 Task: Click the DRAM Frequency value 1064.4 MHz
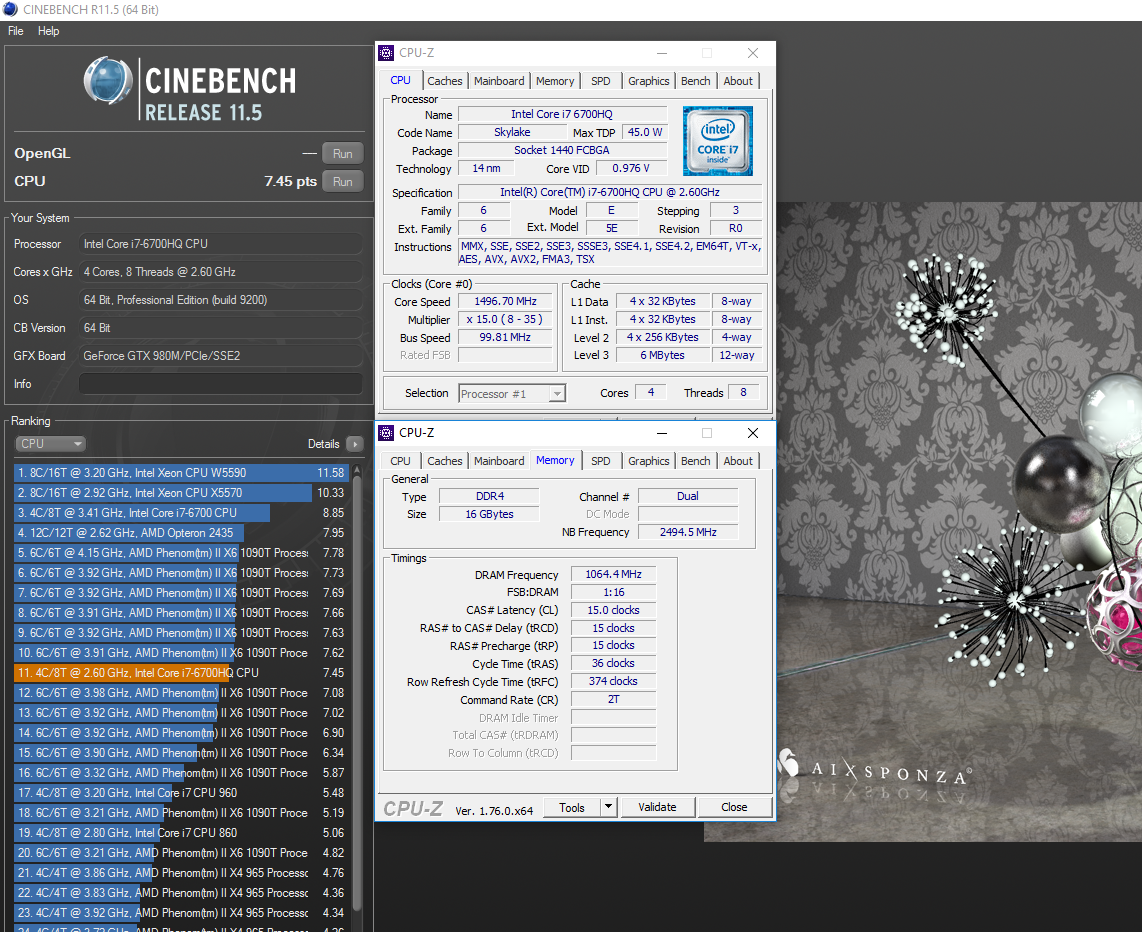click(x=613, y=574)
